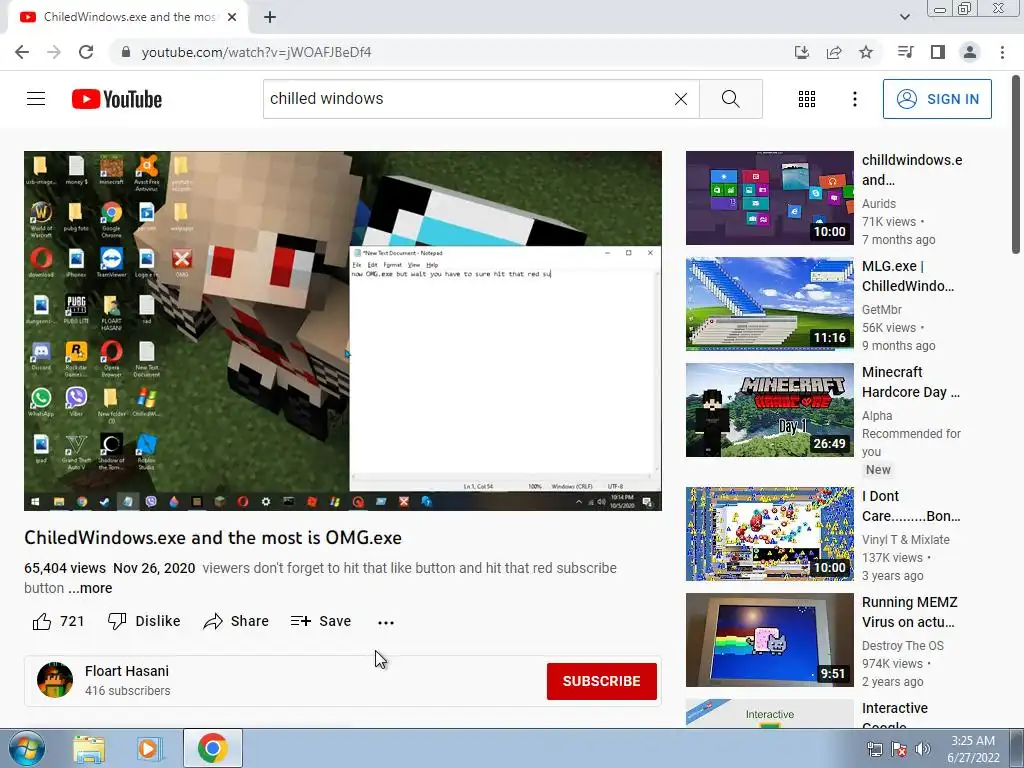
Task: Bookmark this page with the star icon
Action: click(x=866, y=52)
